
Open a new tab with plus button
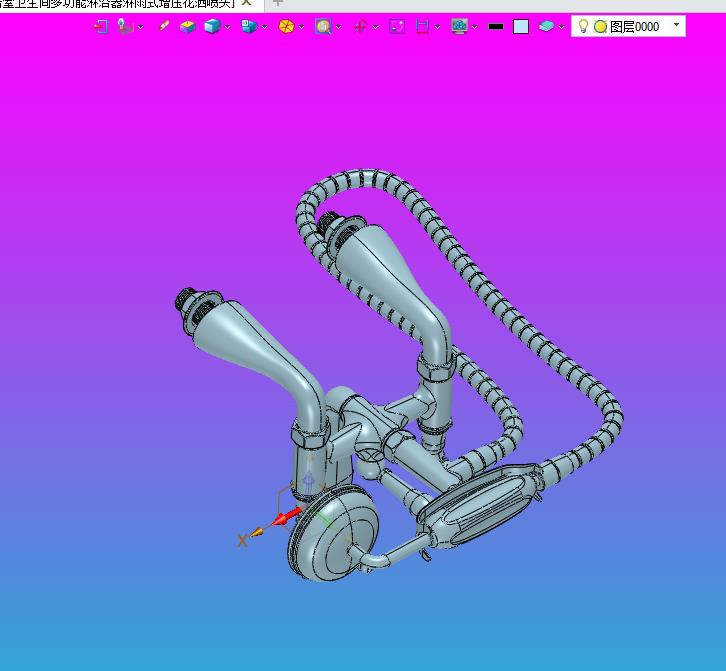tap(277, 3)
